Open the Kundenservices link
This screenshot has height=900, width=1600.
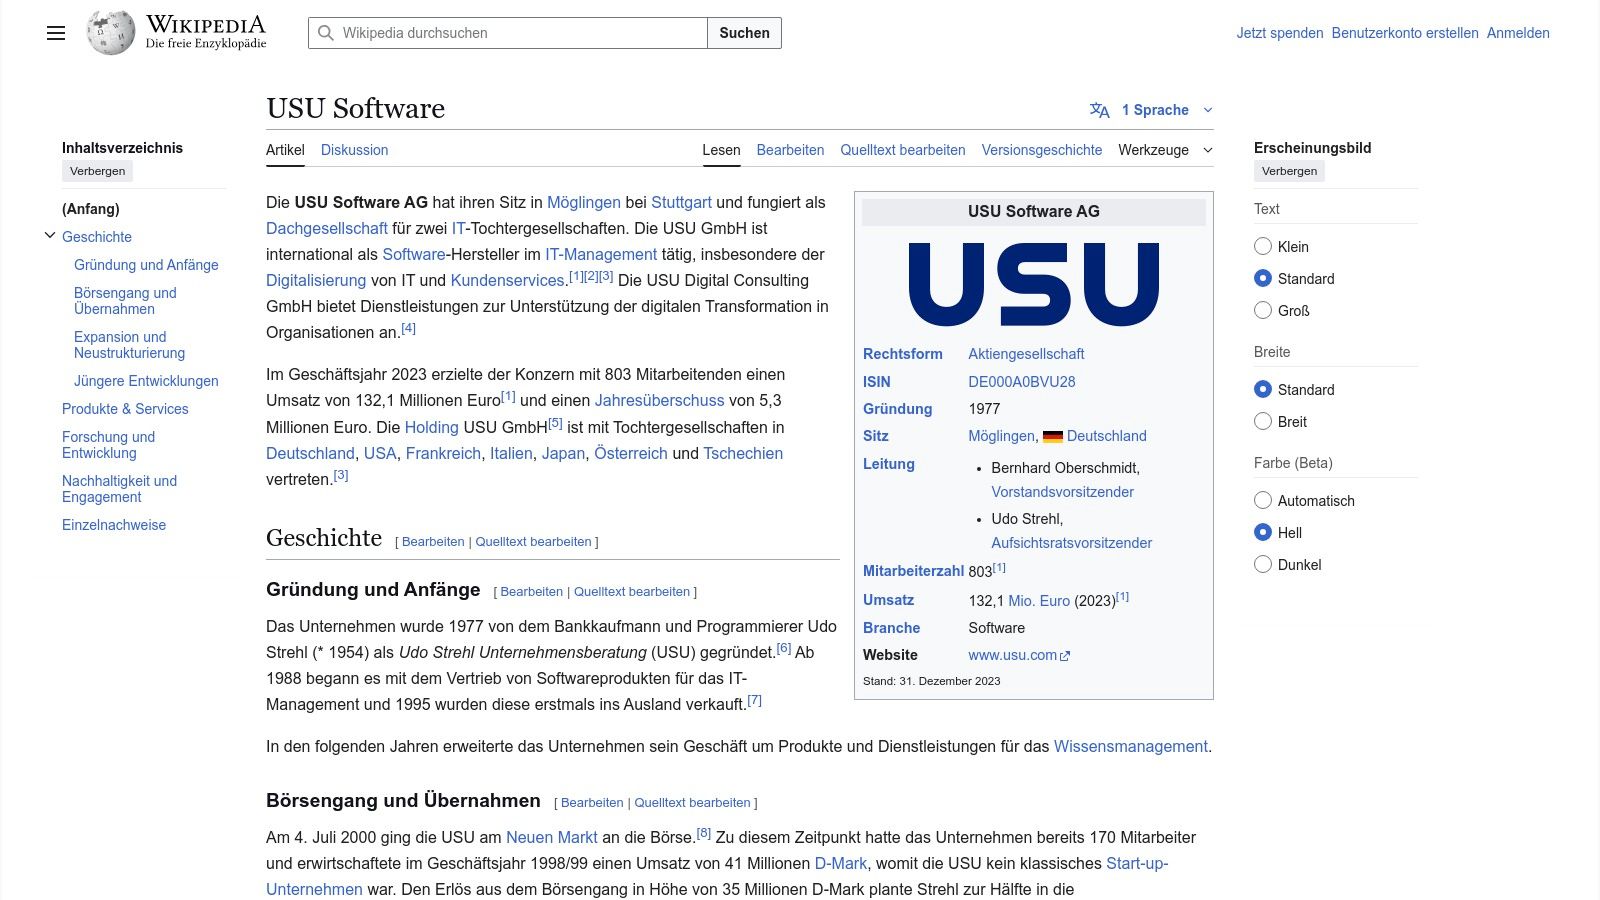[x=508, y=280]
